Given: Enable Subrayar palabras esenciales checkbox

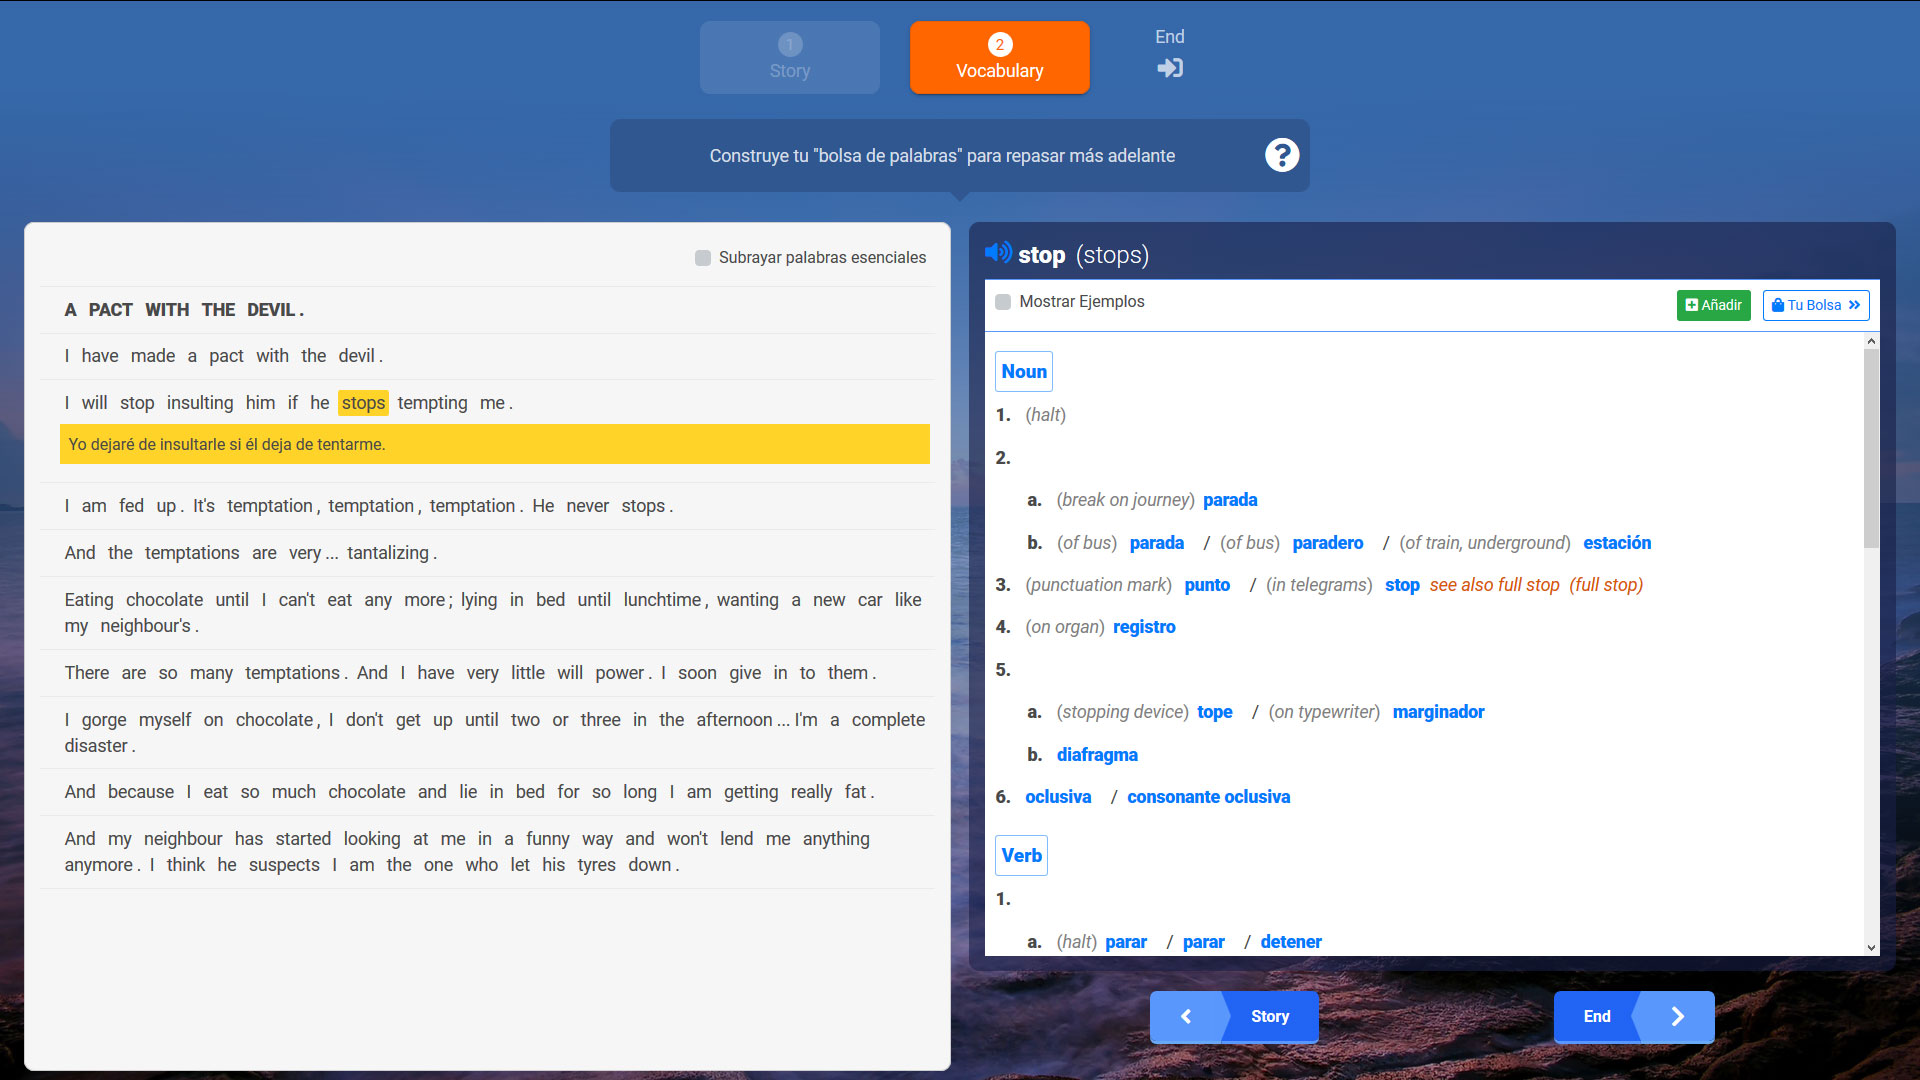Looking at the screenshot, I should click(703, 258).
